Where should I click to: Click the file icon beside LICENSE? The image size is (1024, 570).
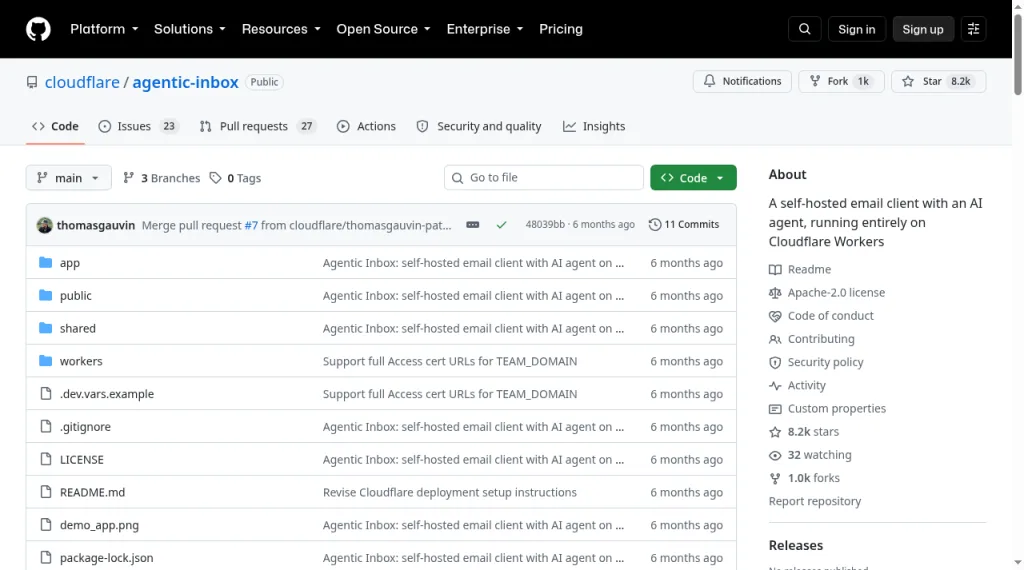point(46,459)
